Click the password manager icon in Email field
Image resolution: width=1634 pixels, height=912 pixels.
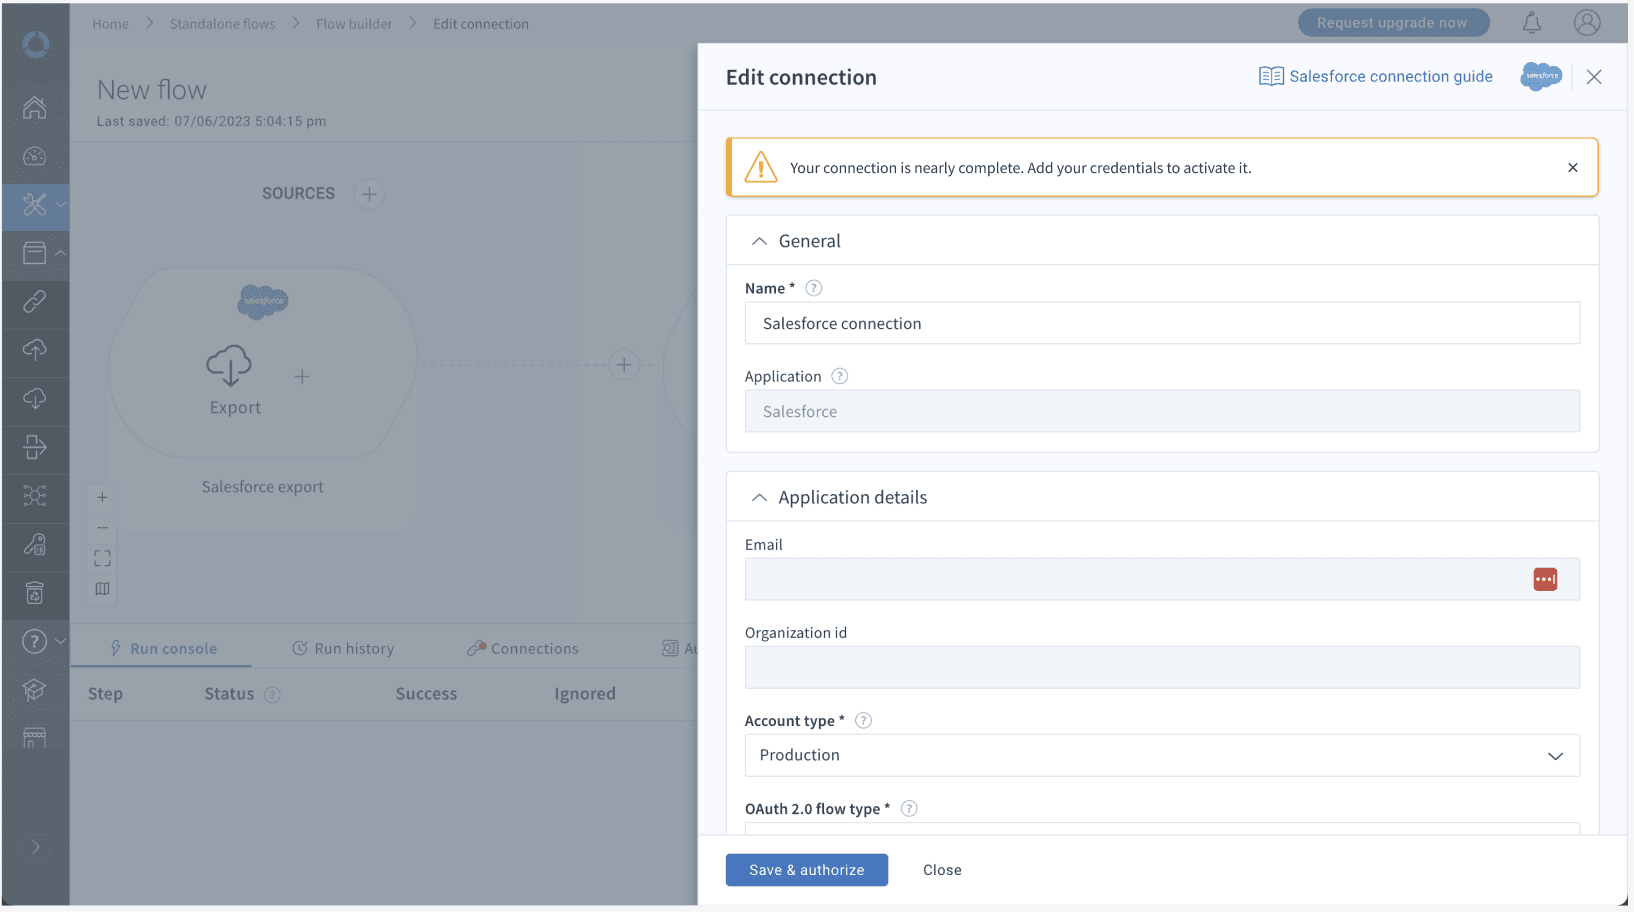[1545, 579]
